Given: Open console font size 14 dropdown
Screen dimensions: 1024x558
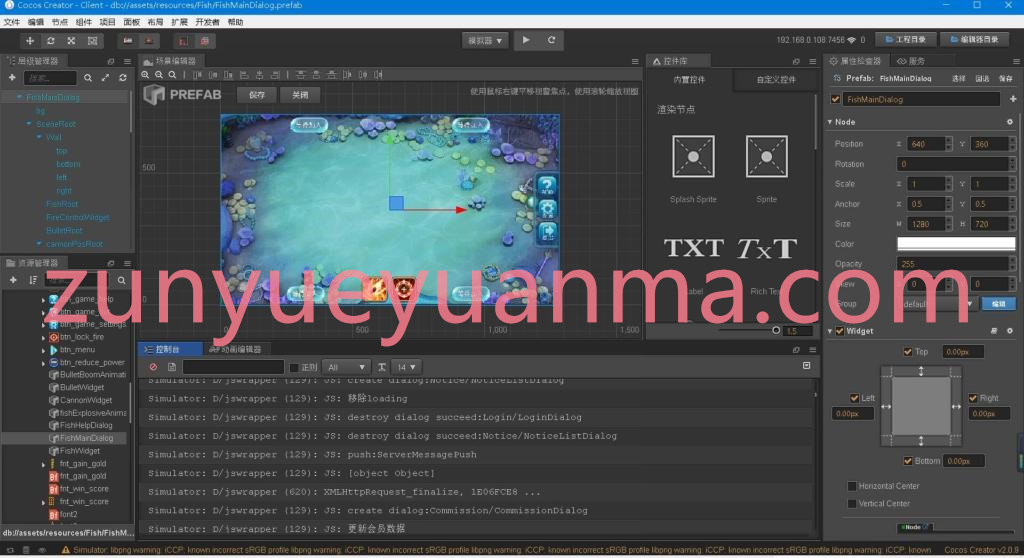Looking at the screenshot, I should pyautogui.click(x=407, y=367).
